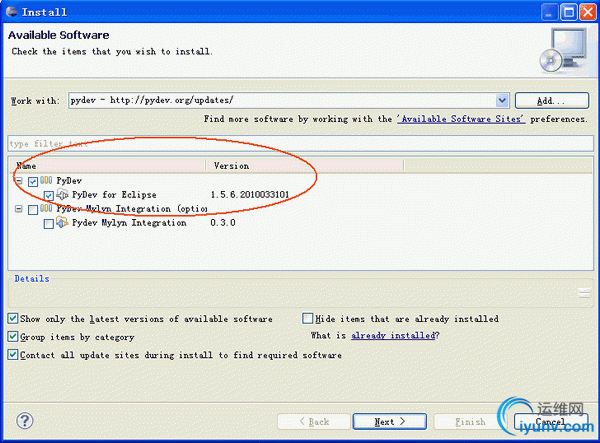Viewport: 600px width, 443px height.
Task: Minimize the Install window
Action: 549,12
